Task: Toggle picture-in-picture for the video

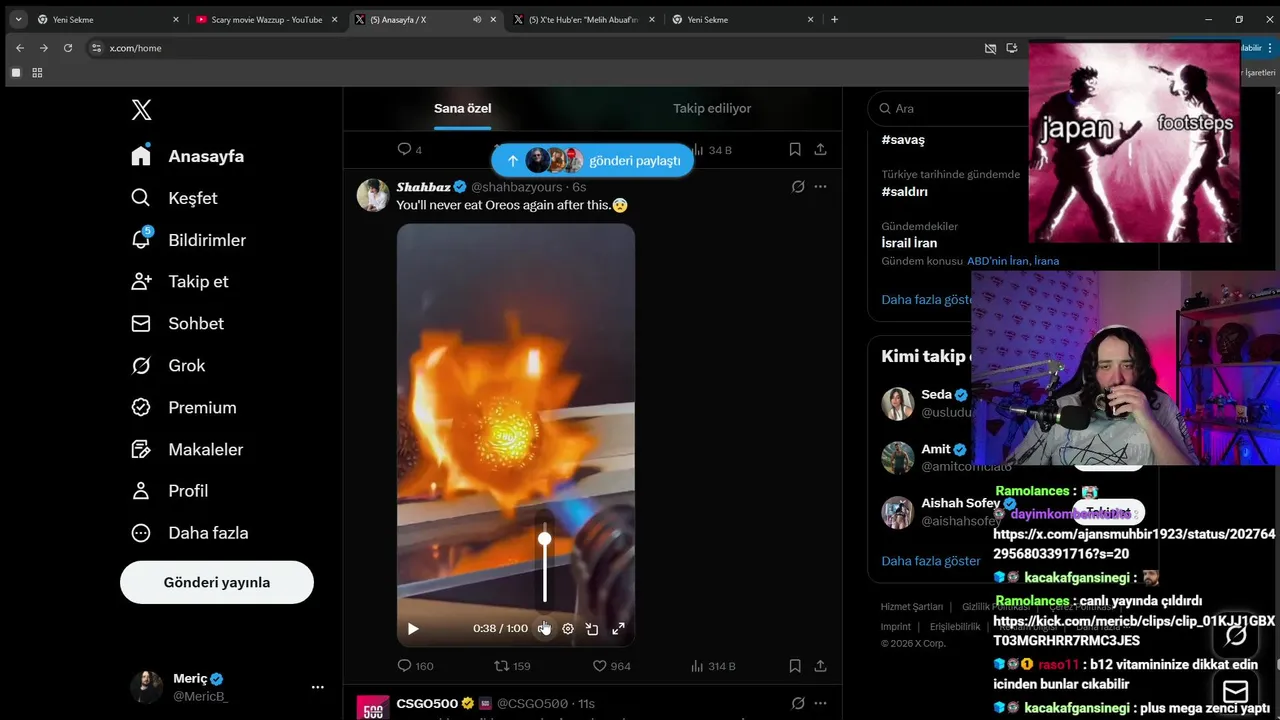Action: pyautogui.click(x=592, y=629)
